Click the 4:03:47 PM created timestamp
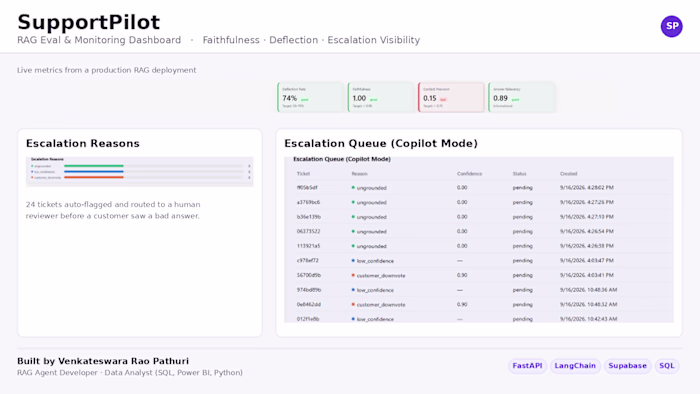Screen dimensions: 700x394 point(587,261)
